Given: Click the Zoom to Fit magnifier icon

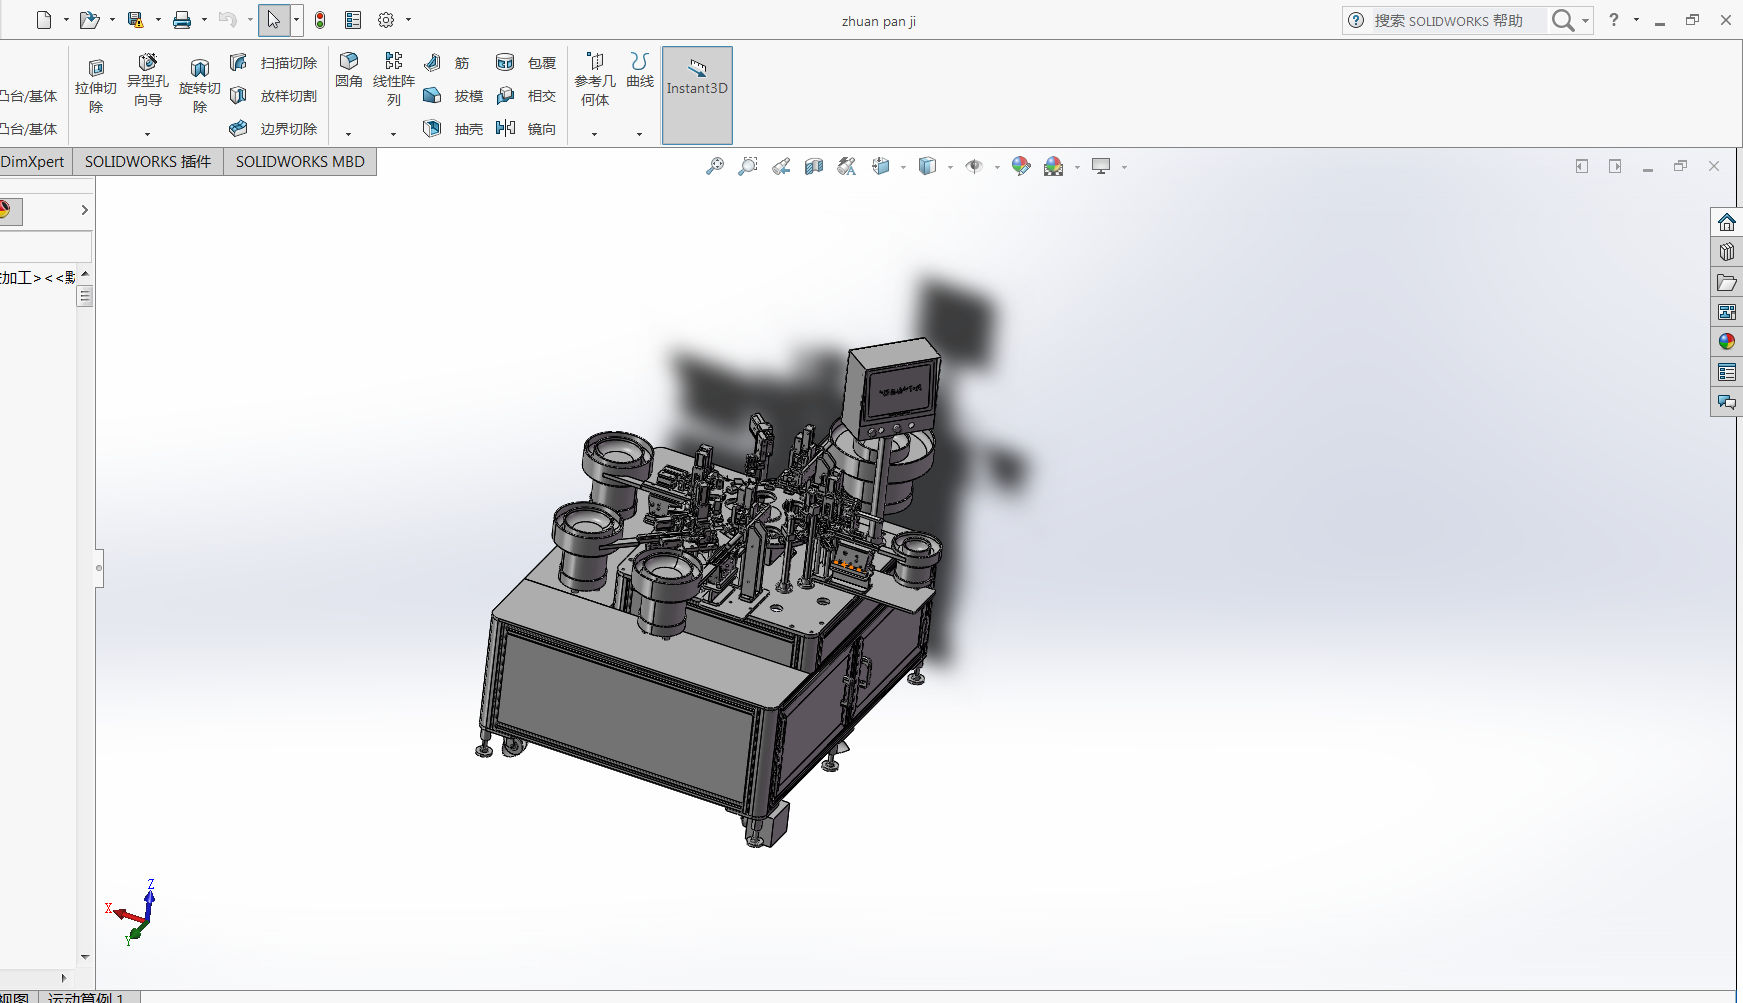Looking at the screenshot, I should click(714, 167).
